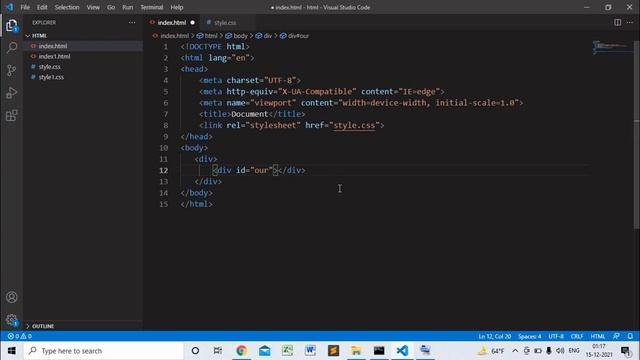Click the html breadcrumb item
640x360 pixels.
tap(208, 36)
